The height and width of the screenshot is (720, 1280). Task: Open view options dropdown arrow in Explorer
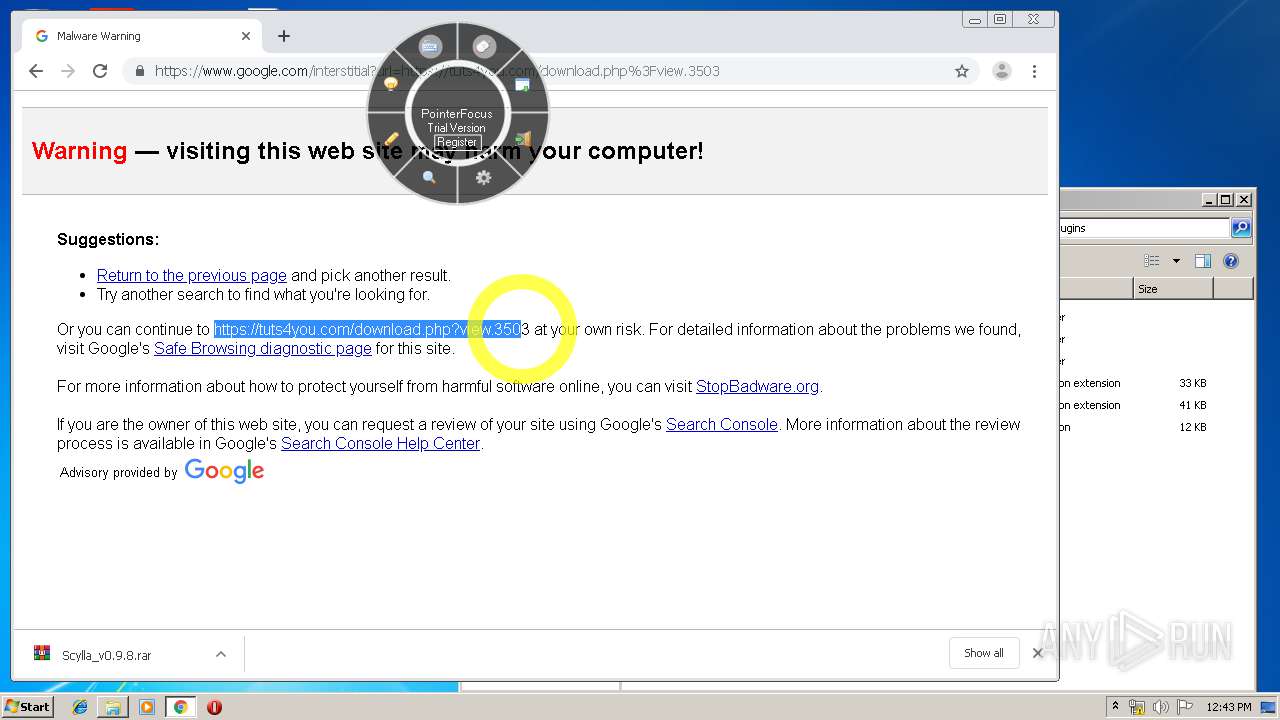pos(1176,261)
